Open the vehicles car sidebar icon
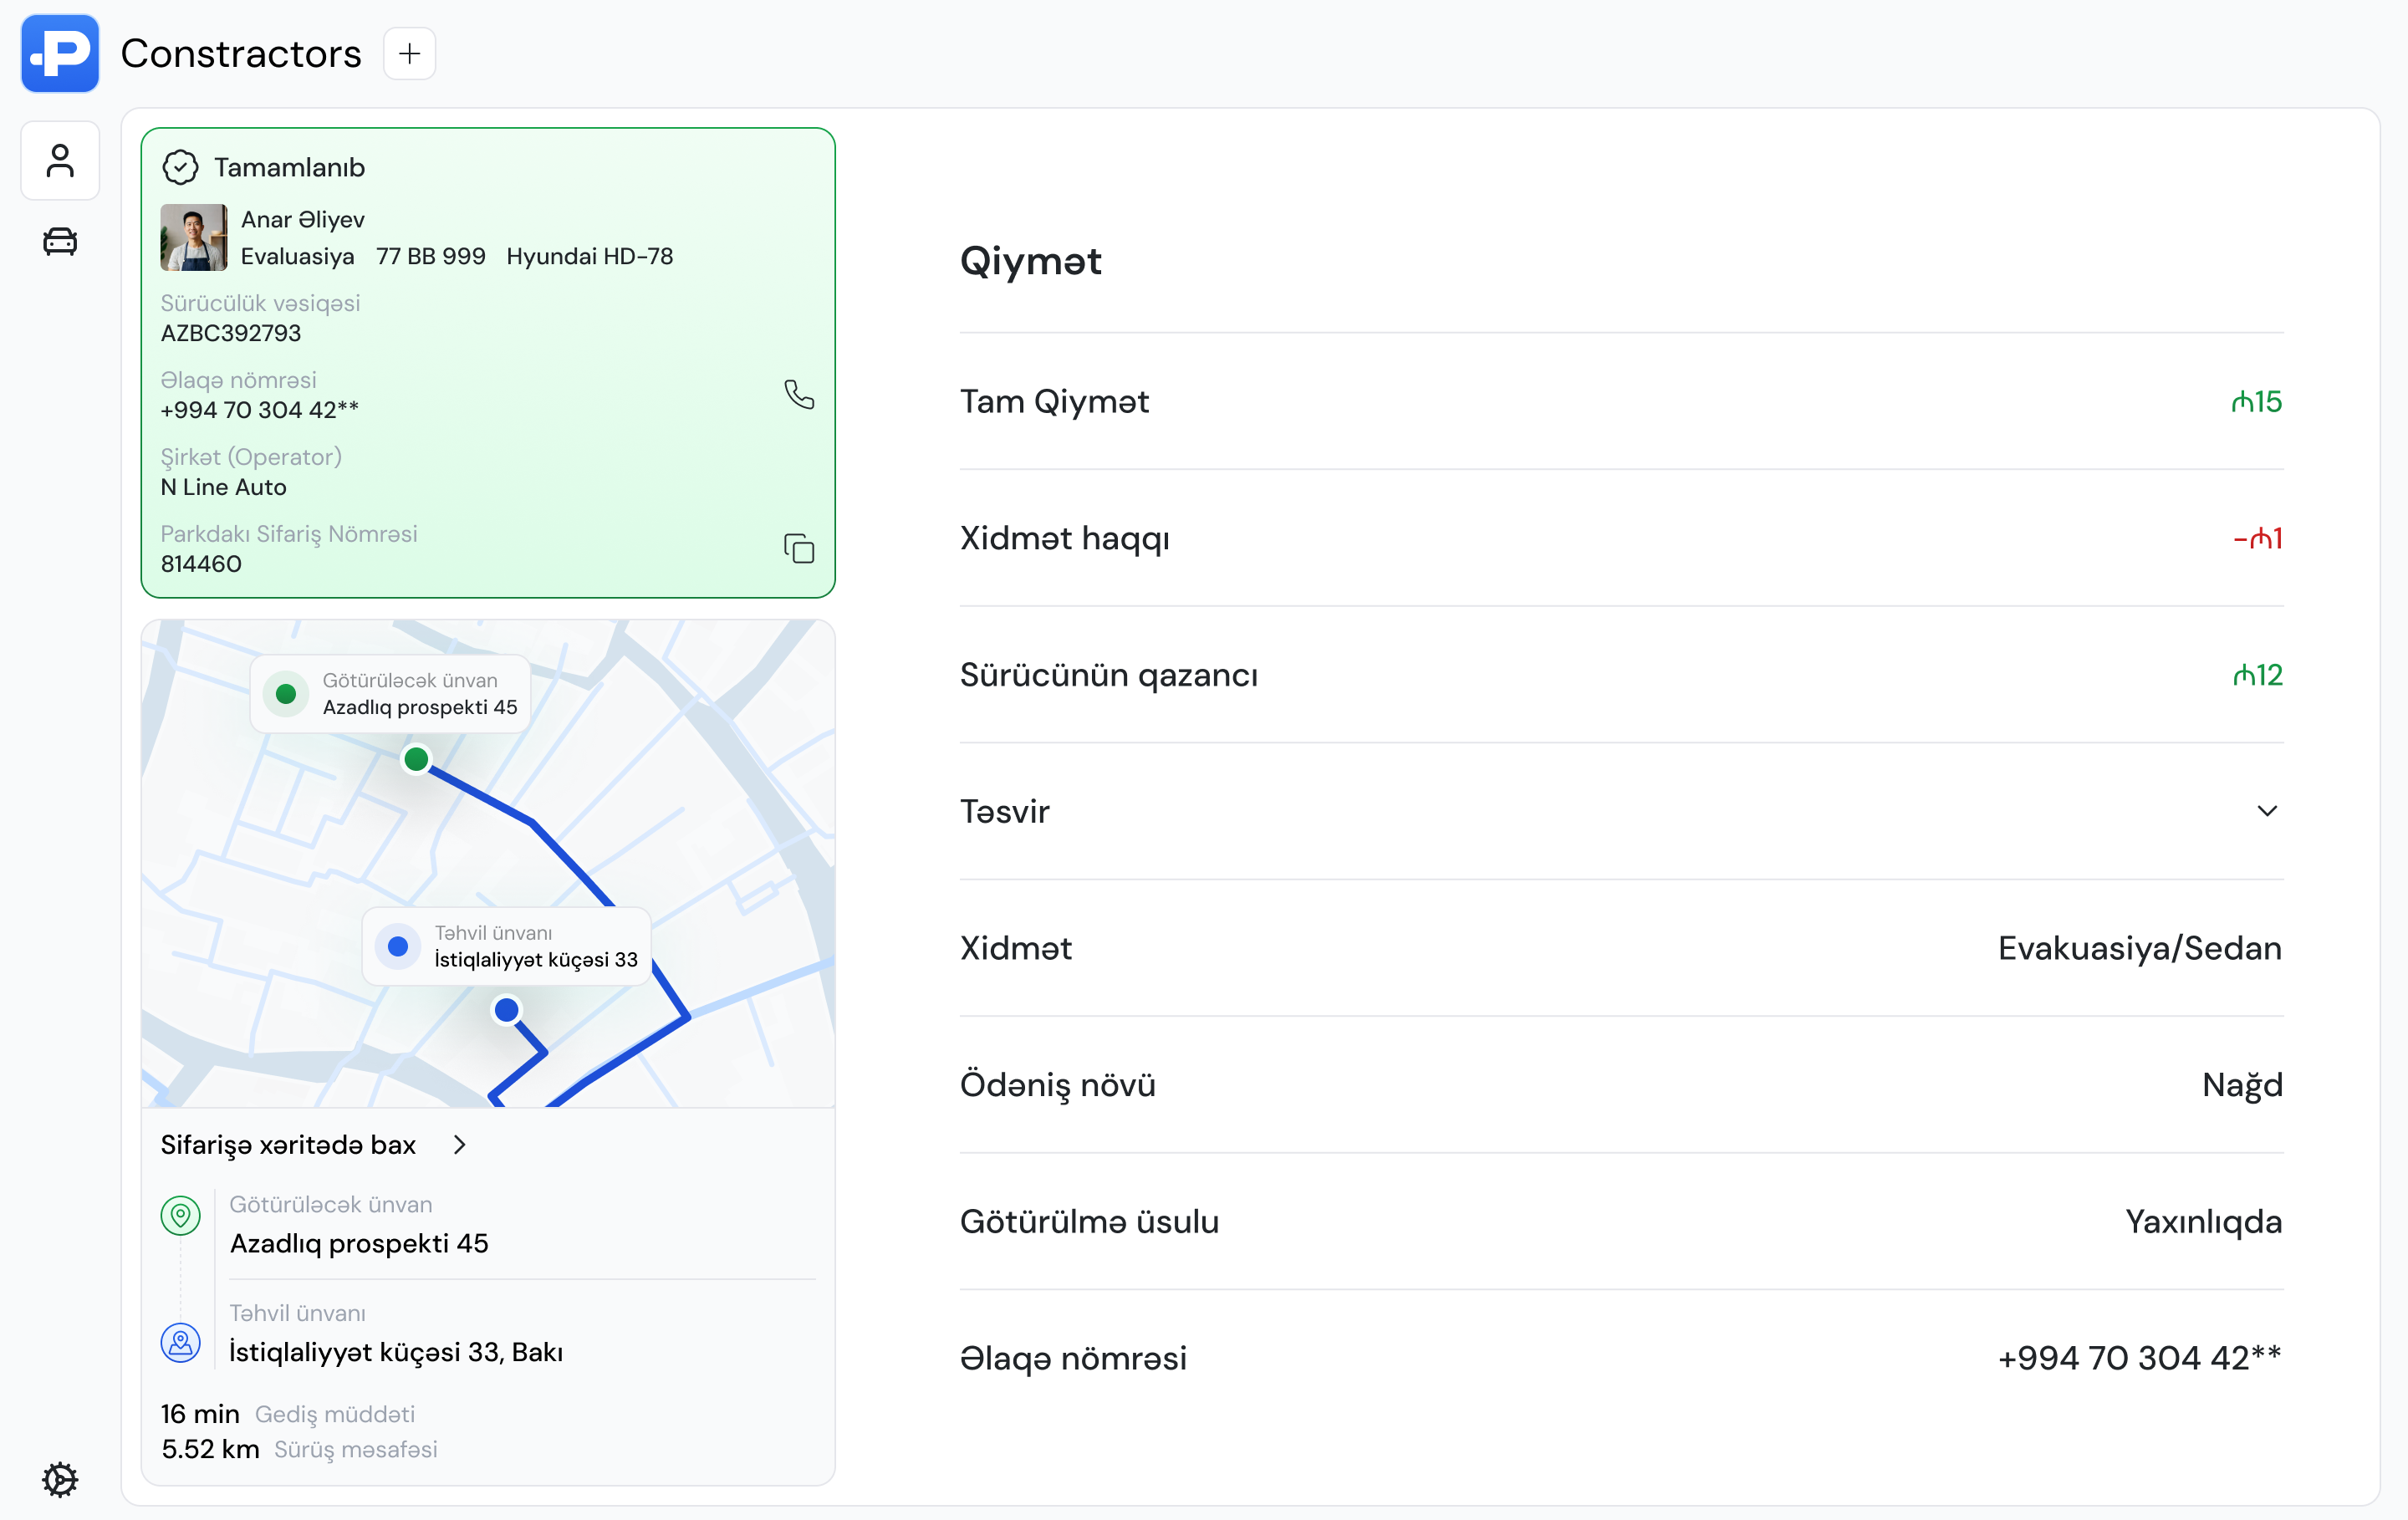 pos(60,241)
